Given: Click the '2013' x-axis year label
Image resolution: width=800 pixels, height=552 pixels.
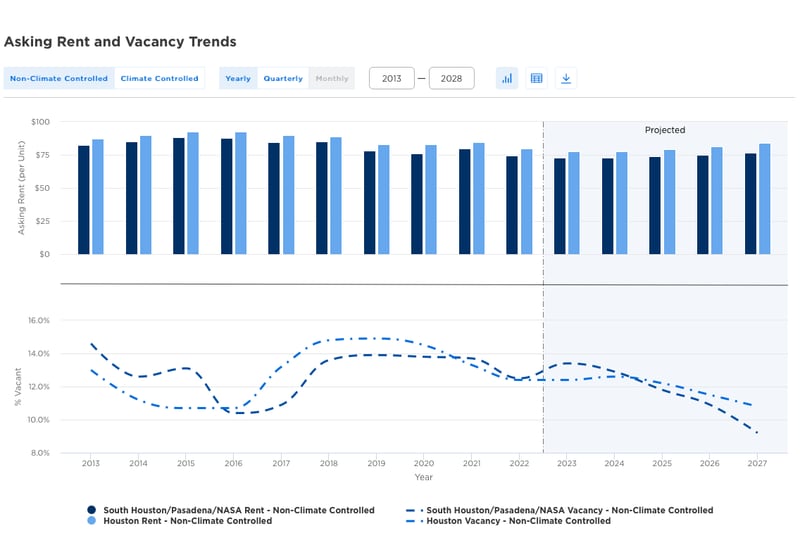Looking at the screenshot, I should click(x=91, y=463).
